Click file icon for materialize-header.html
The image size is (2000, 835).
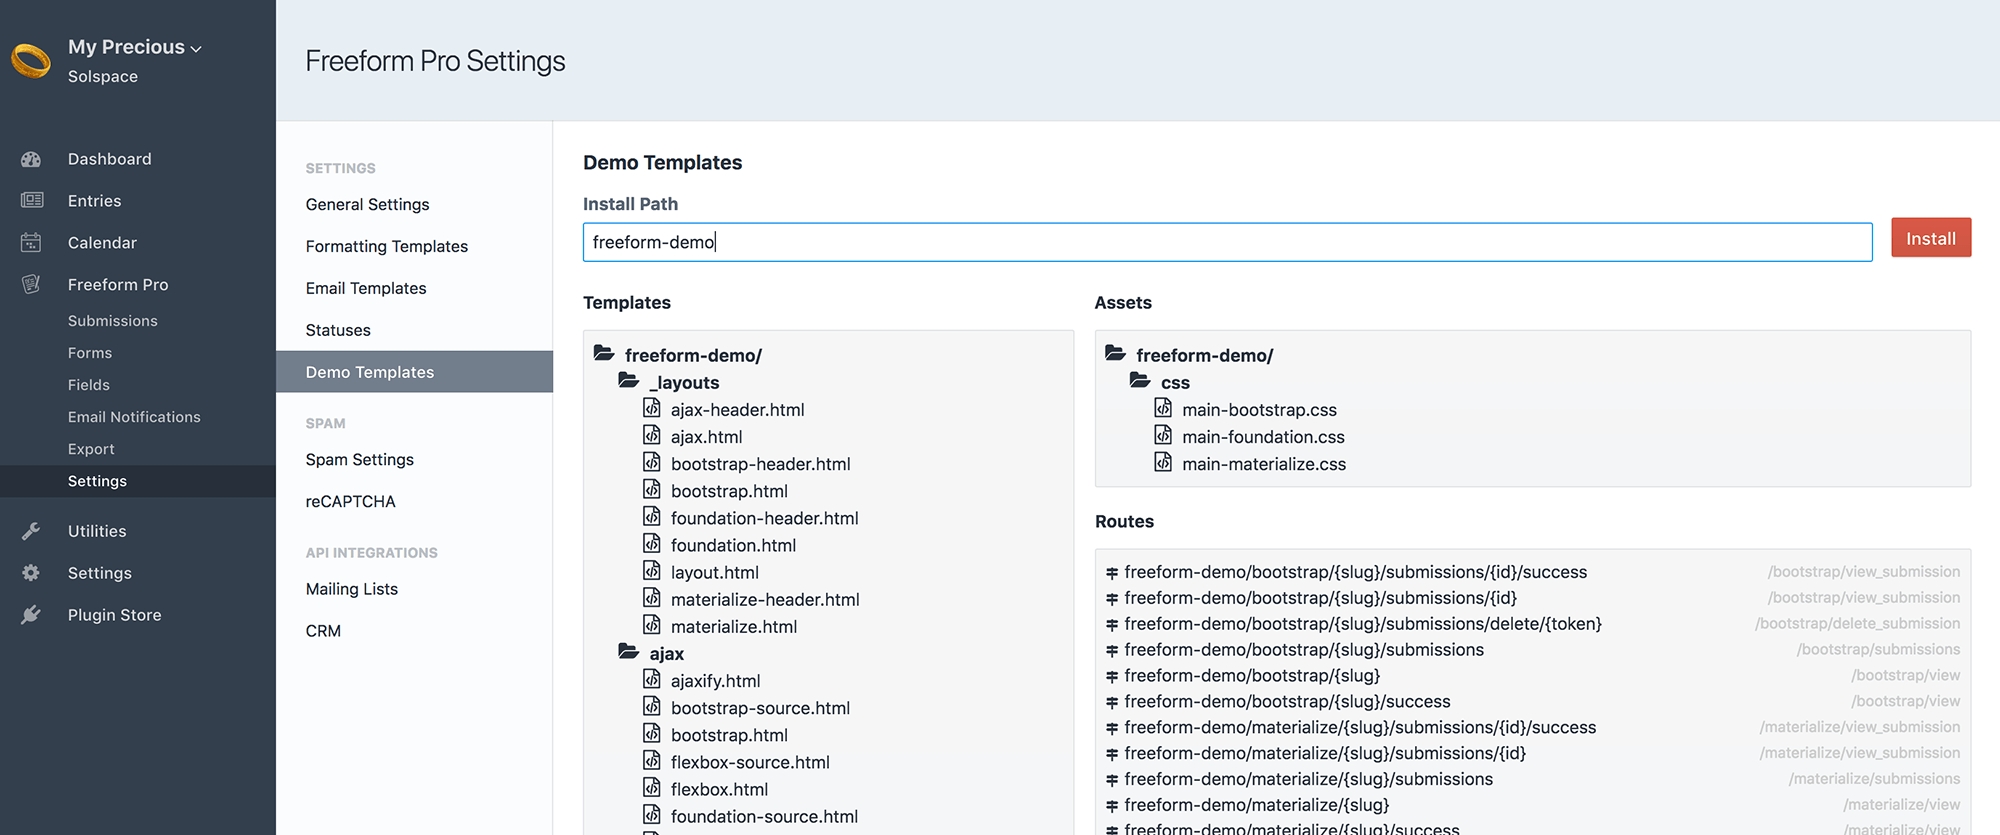click(652, 597)
